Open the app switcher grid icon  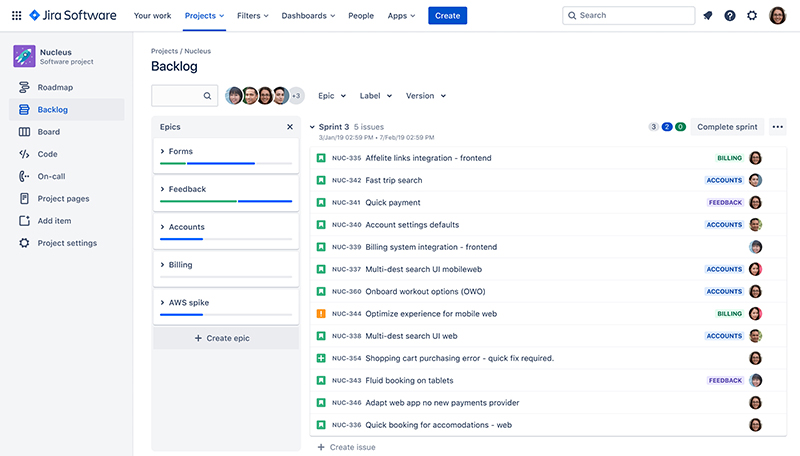(16, 16)
